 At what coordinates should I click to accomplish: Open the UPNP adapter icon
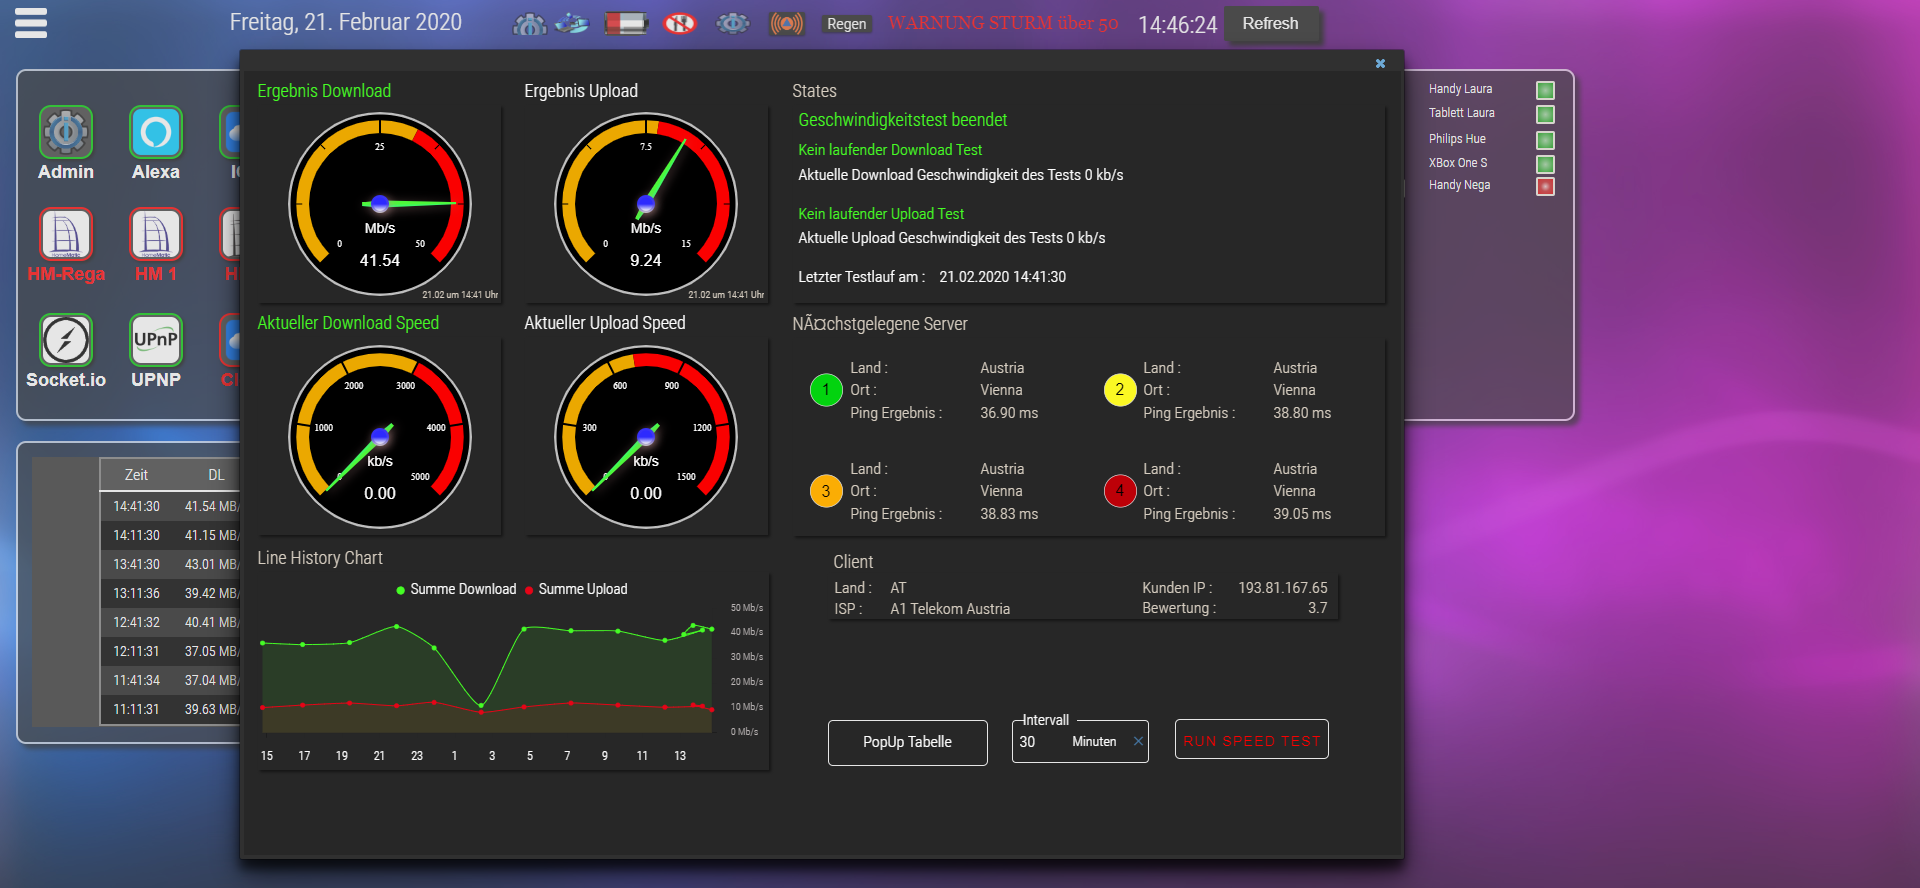coord(156,341)
